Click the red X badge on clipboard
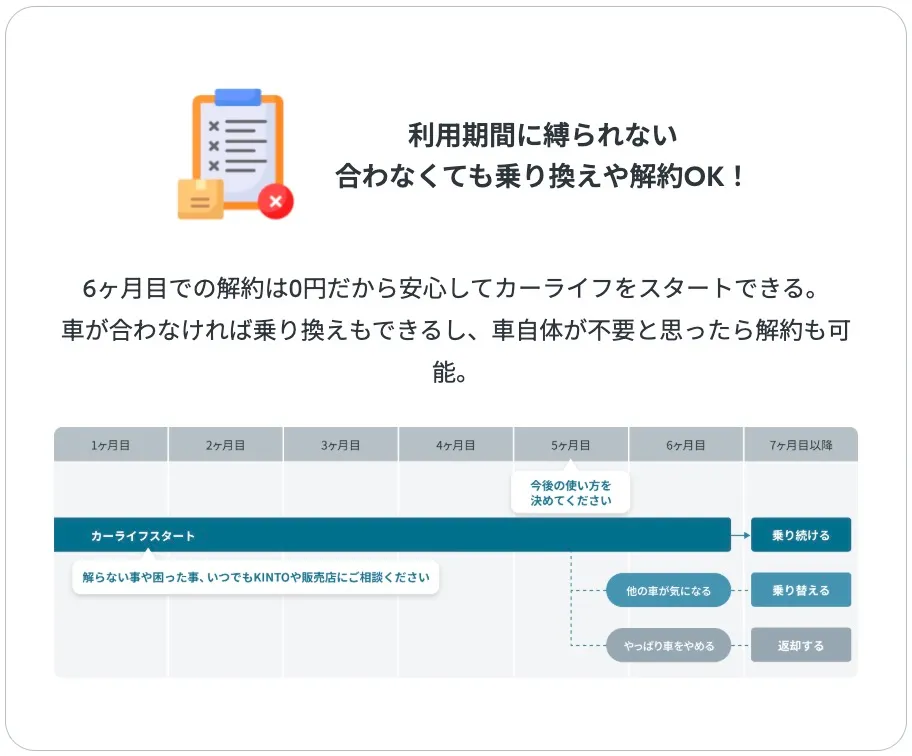This screenshot has width=912, height=756. [276, 201]
